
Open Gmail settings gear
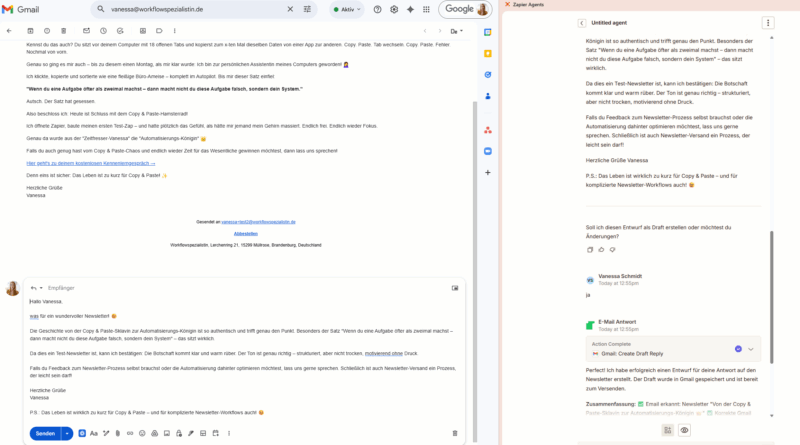pos(395,9)
